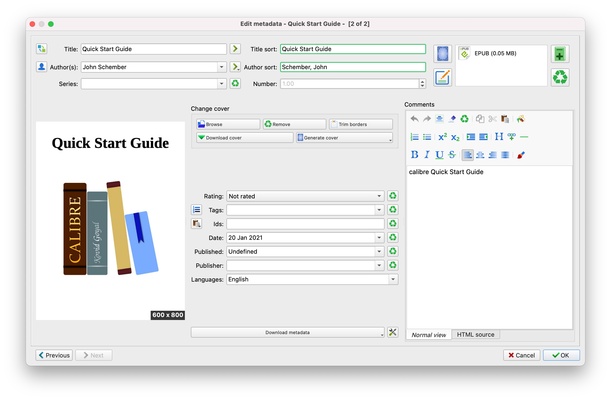Switch to the Normal view tab
This screenshot has height=400, width=611.
point(429,335)
